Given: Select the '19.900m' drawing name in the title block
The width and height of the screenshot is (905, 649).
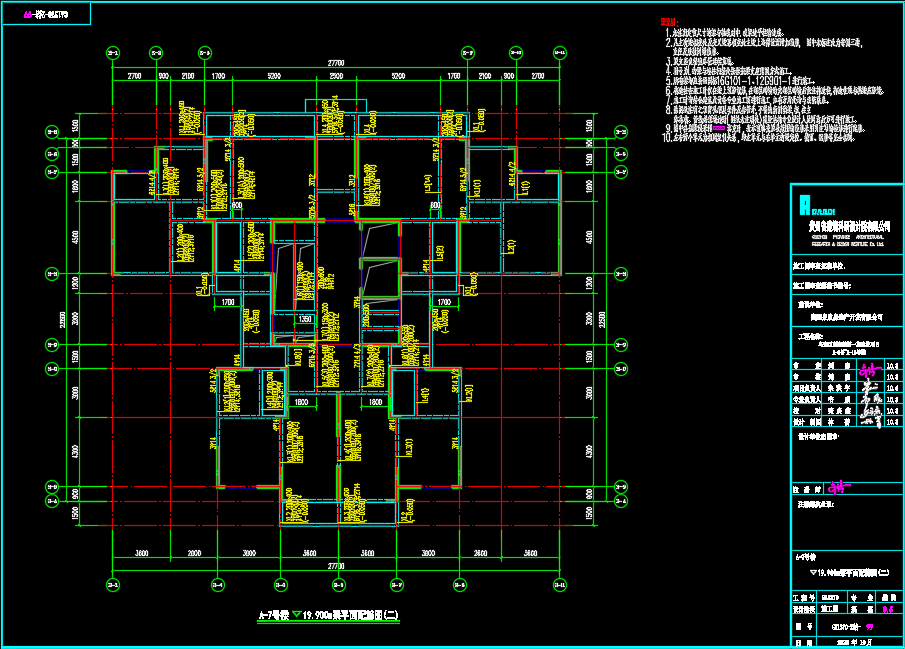Looking at the screenshot, I should (848, 573).
